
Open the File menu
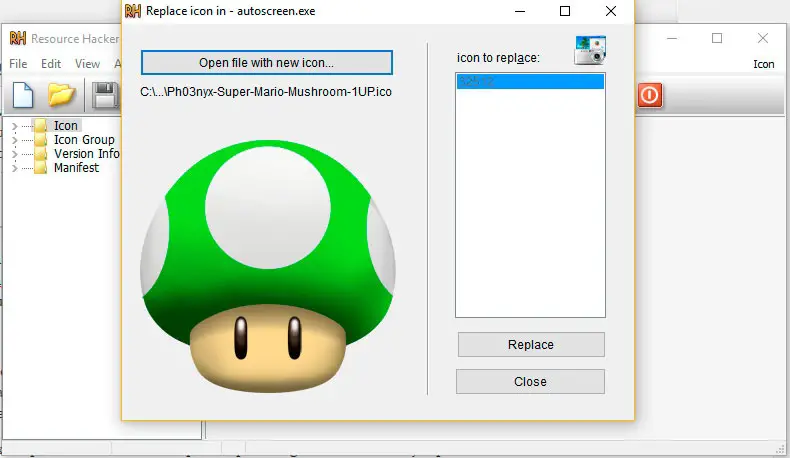pyautogui.click(x=18, y=64)
